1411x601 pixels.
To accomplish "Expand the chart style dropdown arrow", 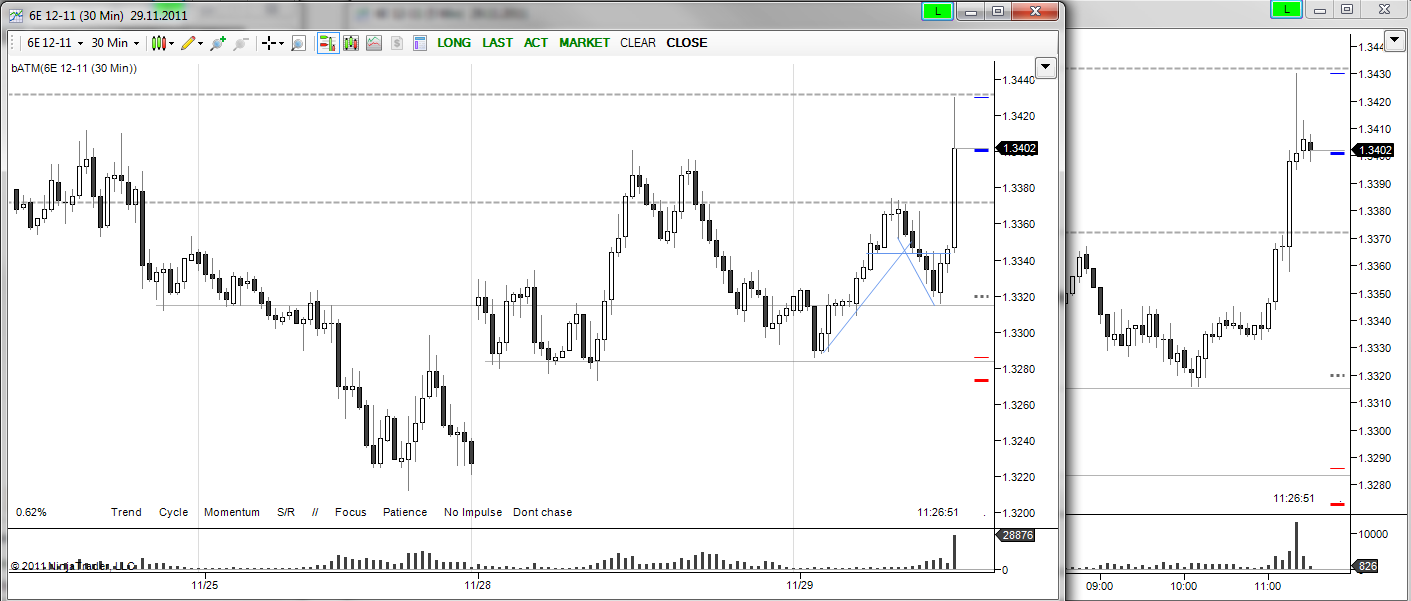I will 171,43.
